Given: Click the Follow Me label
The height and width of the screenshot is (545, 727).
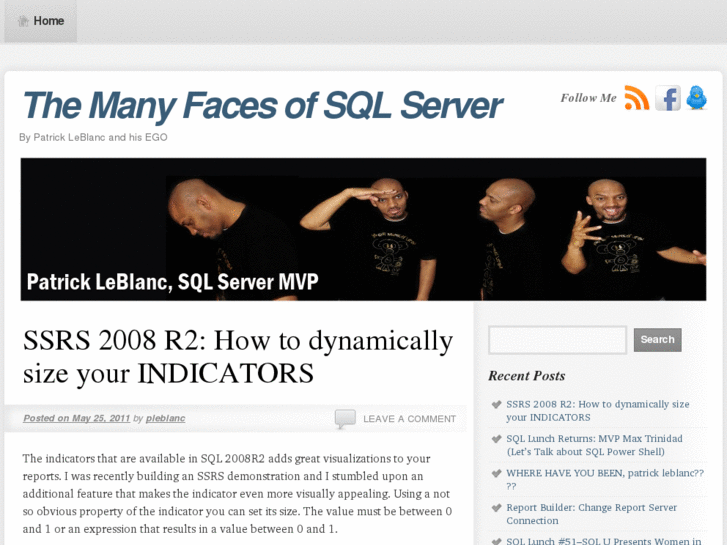Looking at the screenshot, I should 588,98.
